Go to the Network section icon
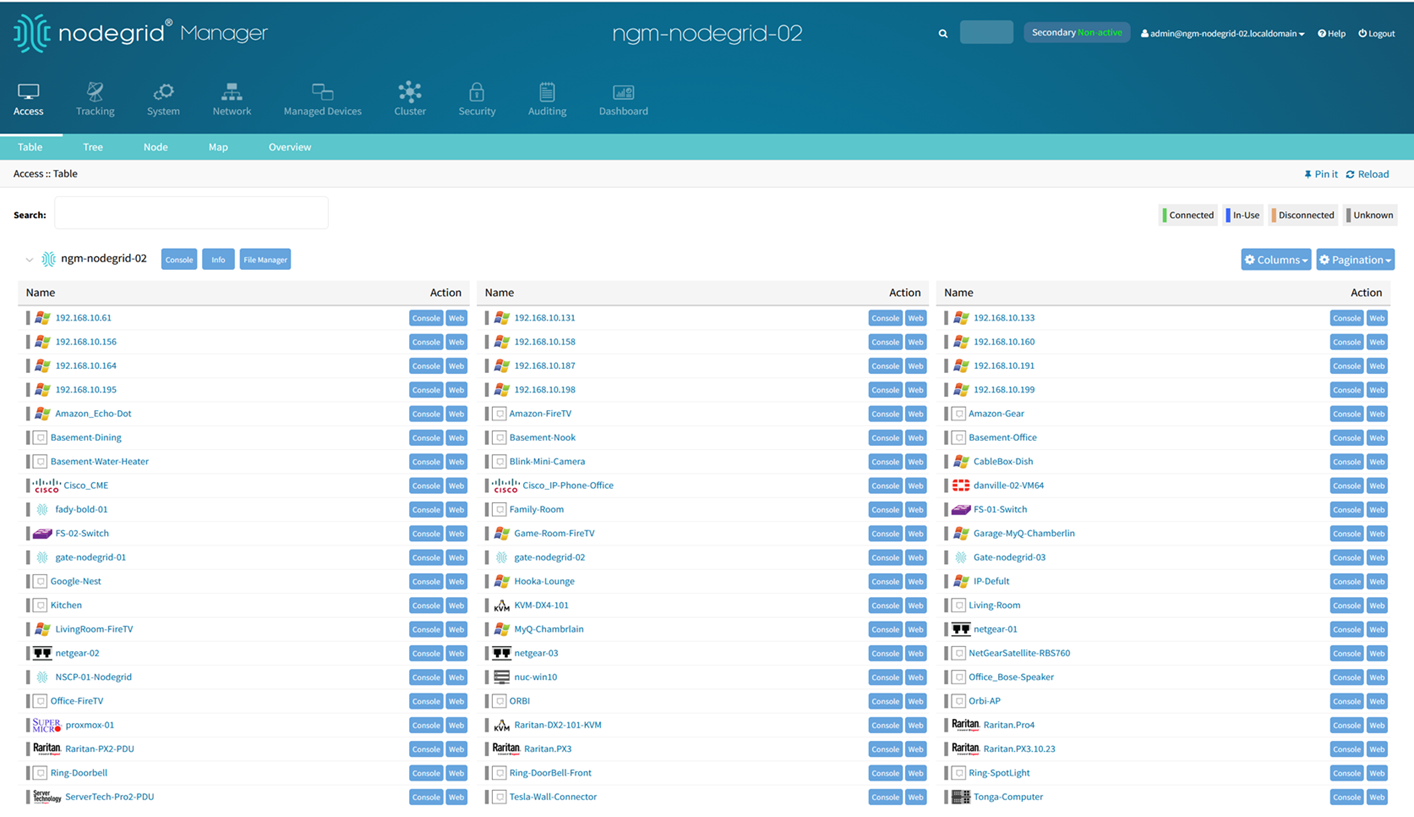The image size is (1414, 817). (232, 93)
